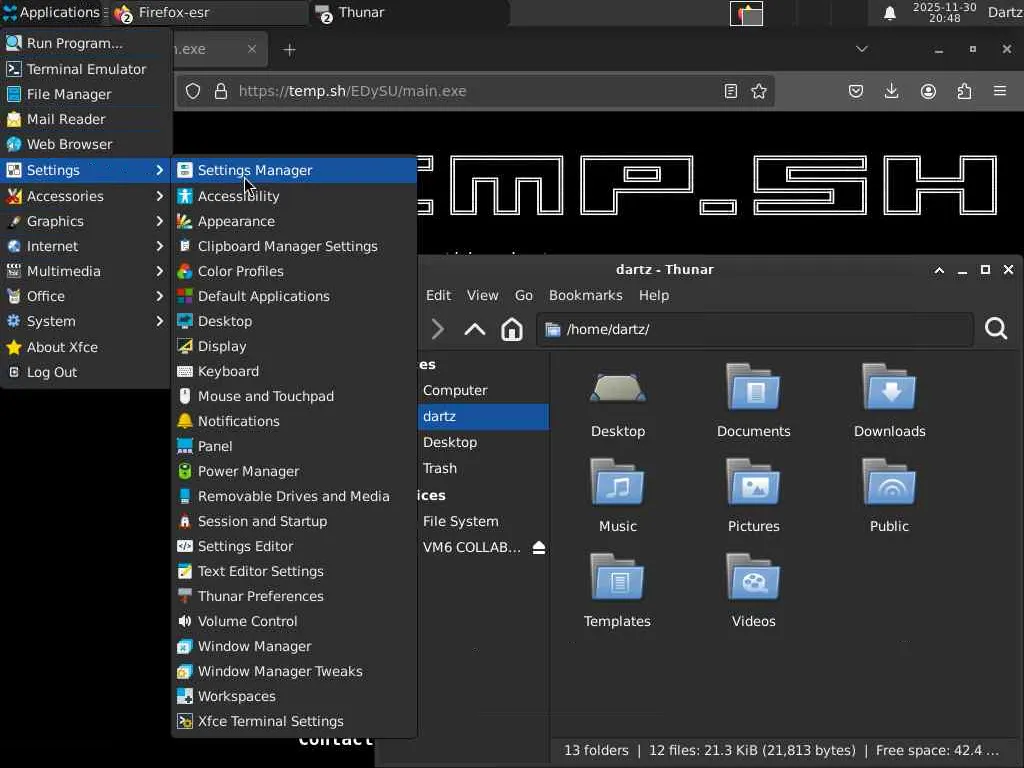Click Log Out in Applications menu

[52, 372]
